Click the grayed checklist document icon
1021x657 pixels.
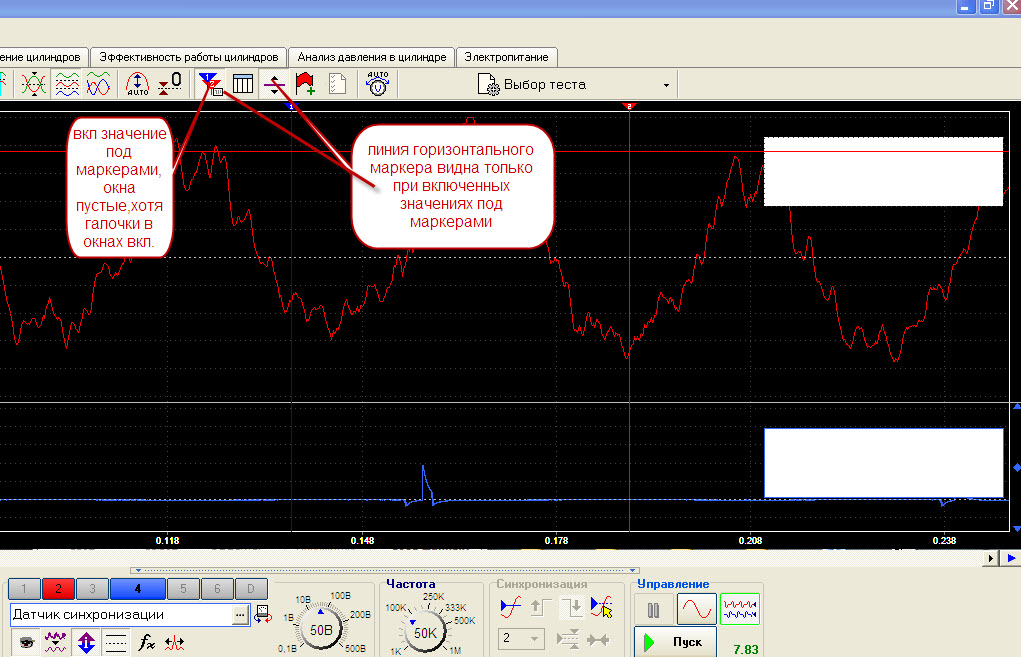tap(337, 84)
